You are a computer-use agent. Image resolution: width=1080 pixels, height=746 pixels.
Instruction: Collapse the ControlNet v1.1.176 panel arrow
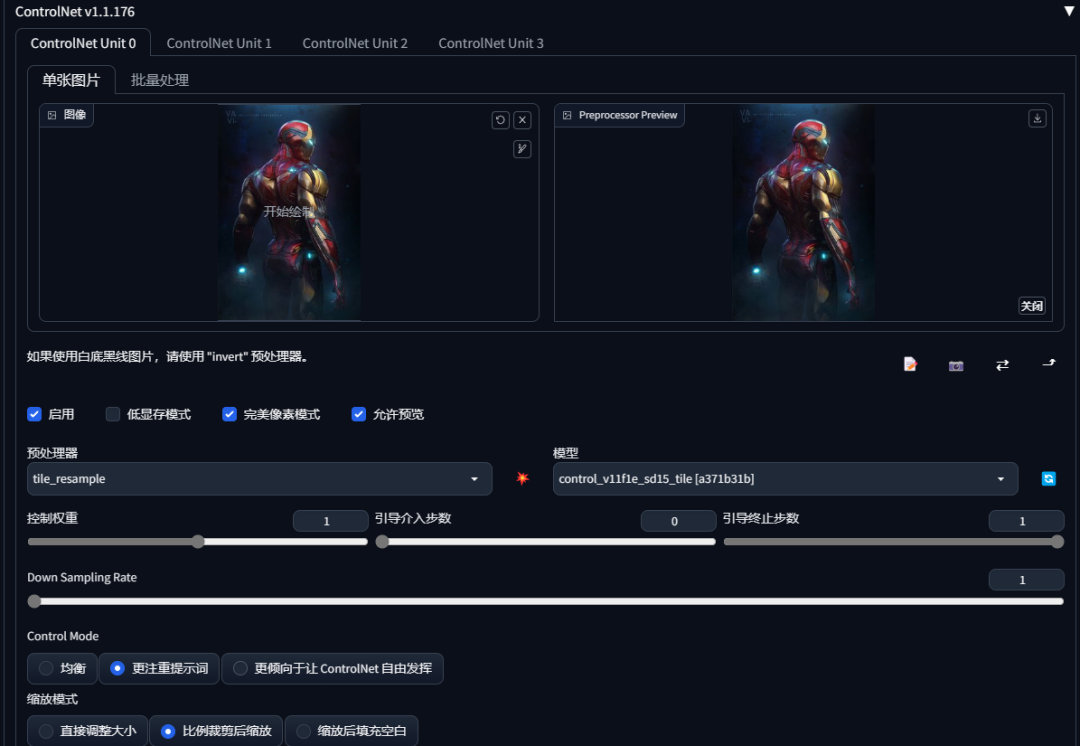point(1068,11)
